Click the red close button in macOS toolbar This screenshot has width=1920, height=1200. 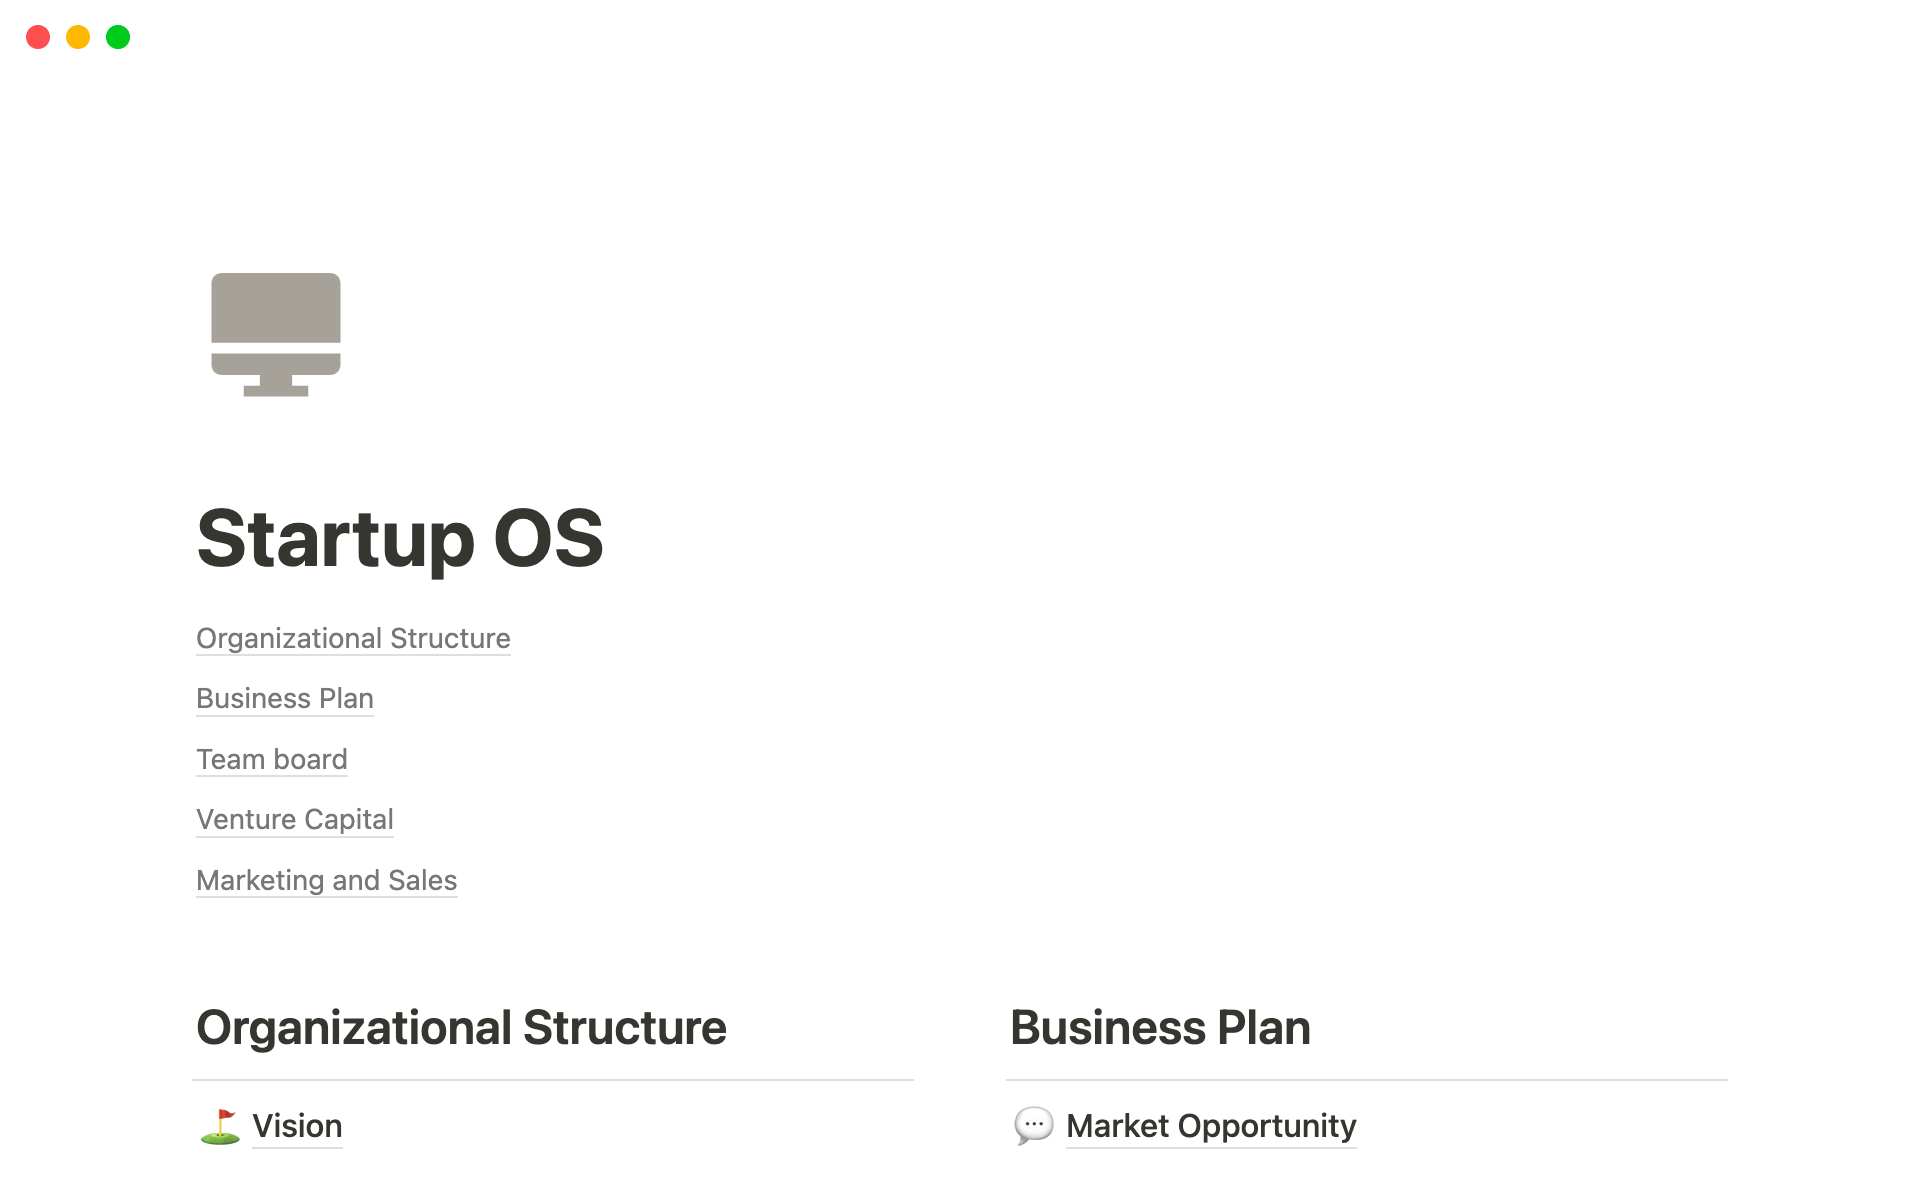pos(35,37)
